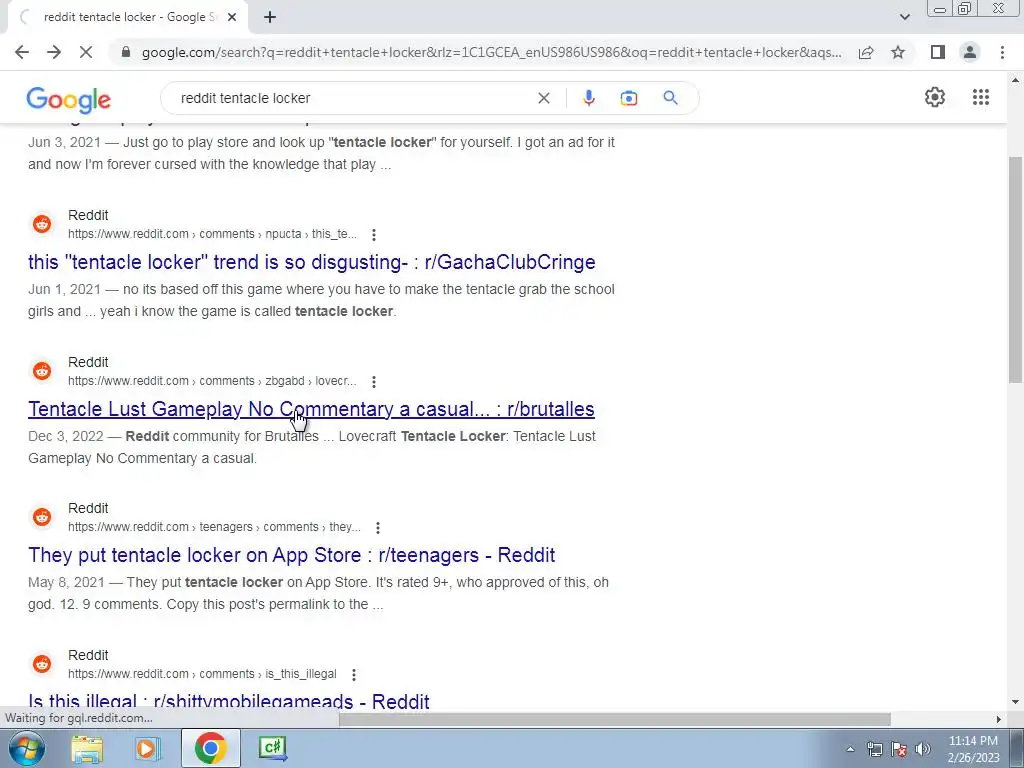The image size is (1024, 768).
Task: Open the Chrome profile menu
Action: pyautogui.click(x=970, y=52)
